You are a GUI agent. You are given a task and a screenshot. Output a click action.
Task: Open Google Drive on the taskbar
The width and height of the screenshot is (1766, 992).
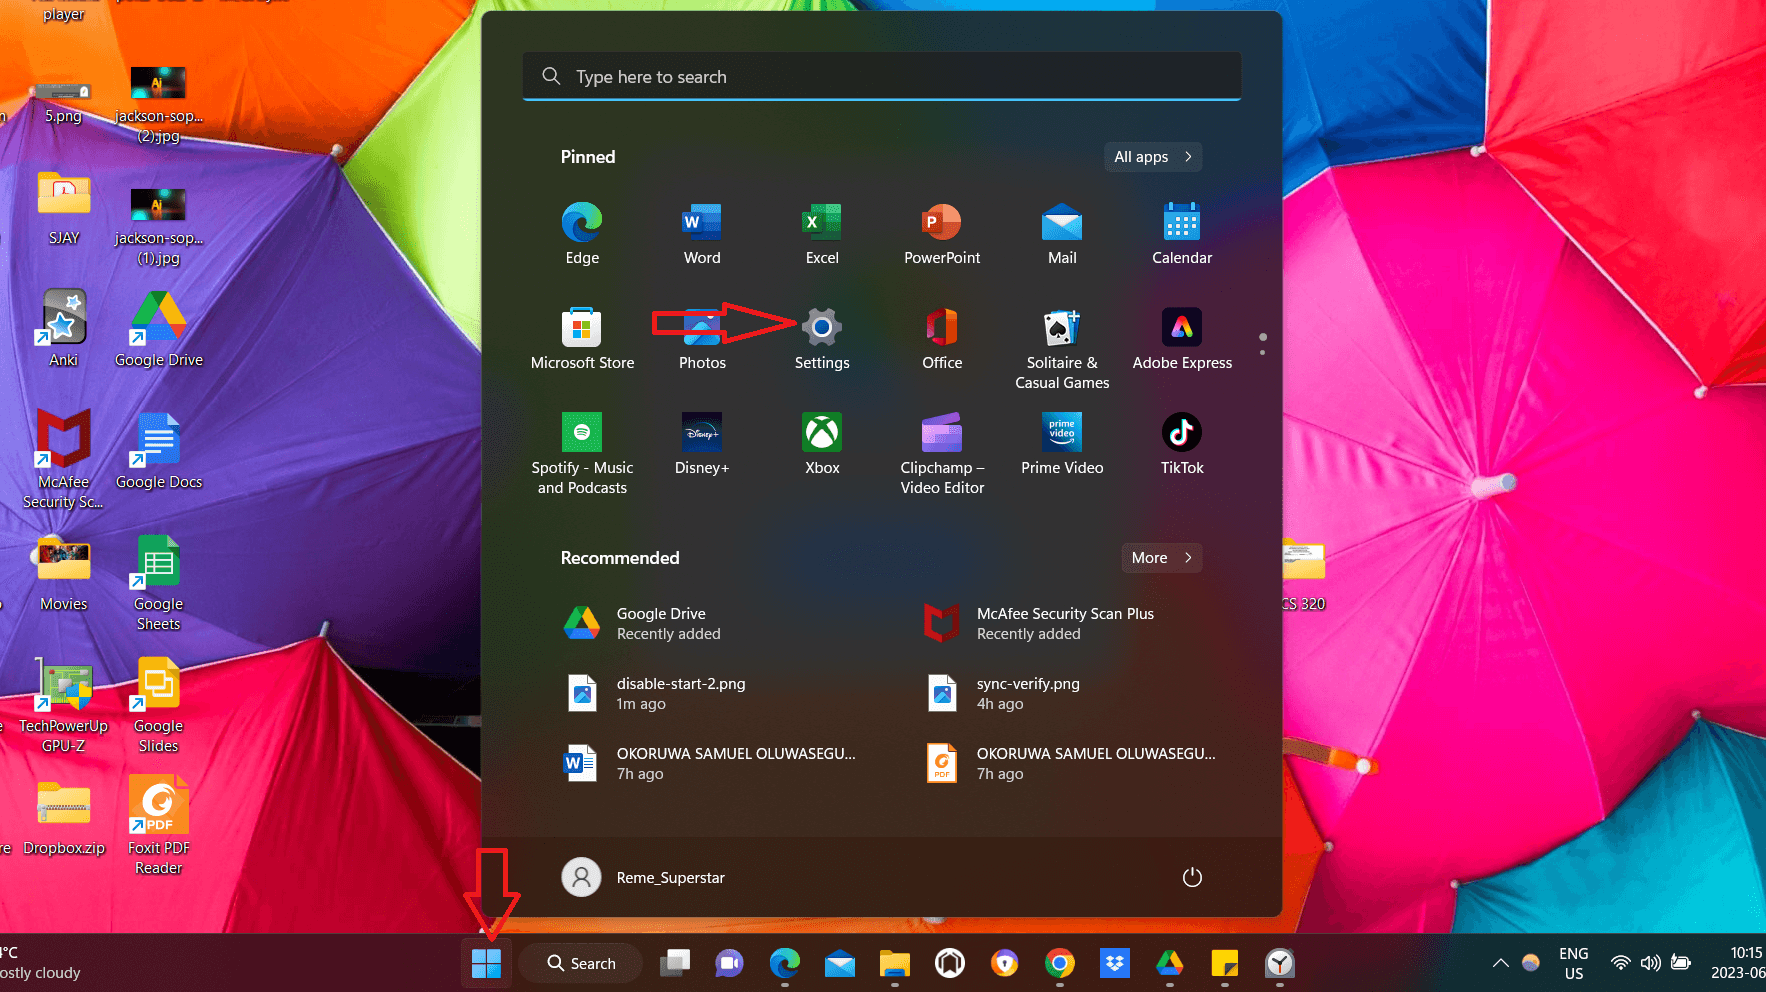point(1170,963)
